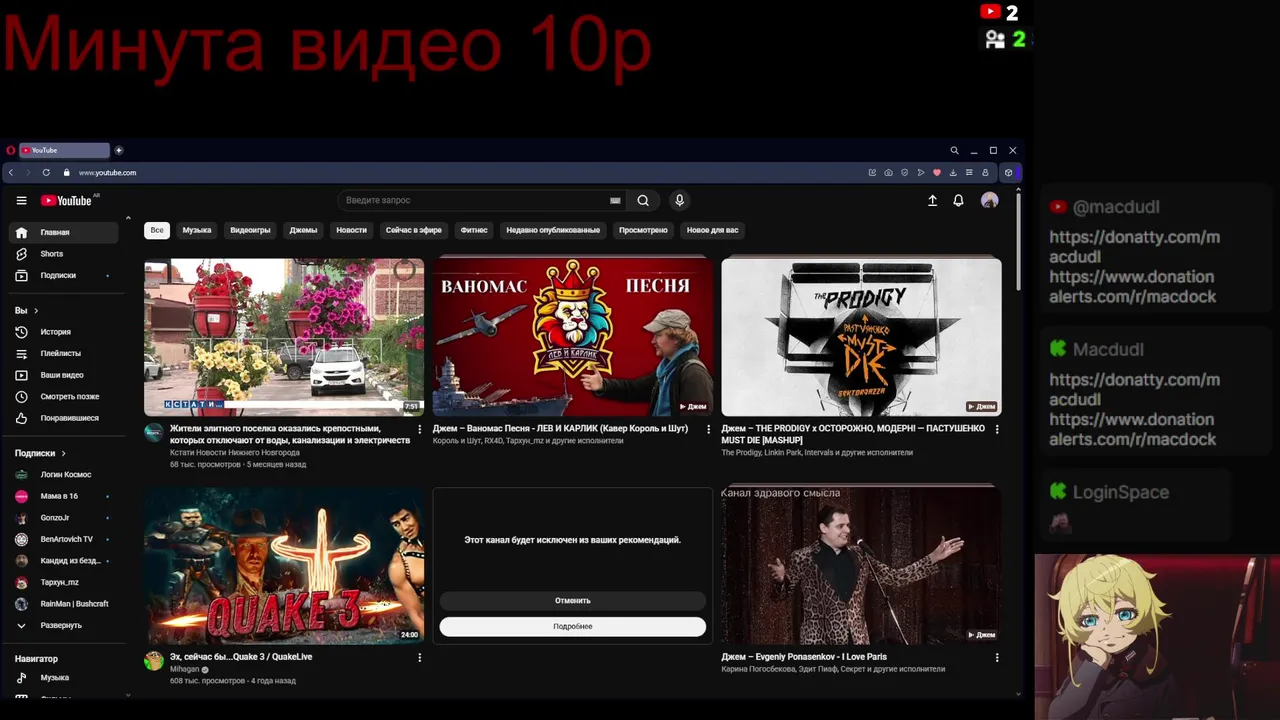Open Мама в 16 channel subscription
The width and height of the screenshot is (1280, 720).
coord(63,496)
